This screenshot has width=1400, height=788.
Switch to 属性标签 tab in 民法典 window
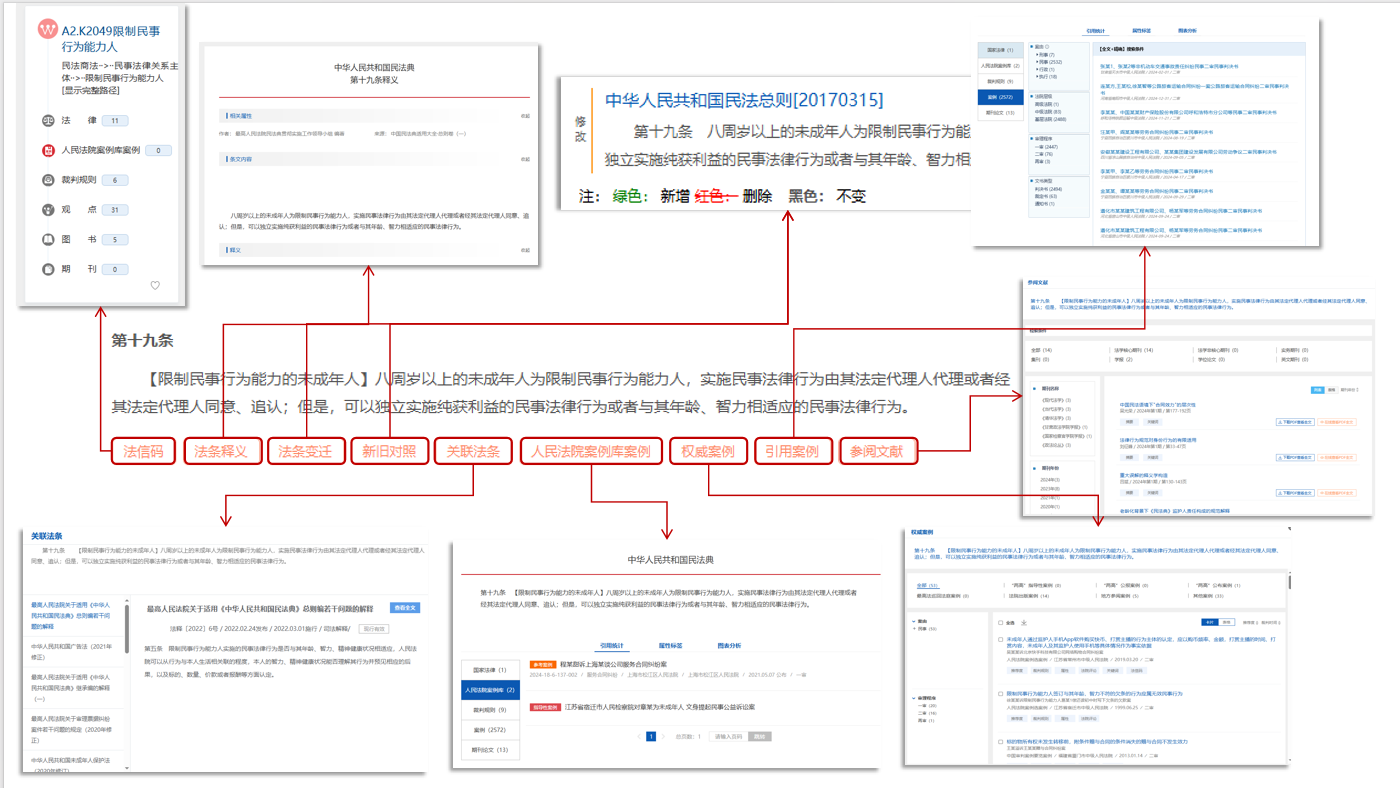coord(670,645)
